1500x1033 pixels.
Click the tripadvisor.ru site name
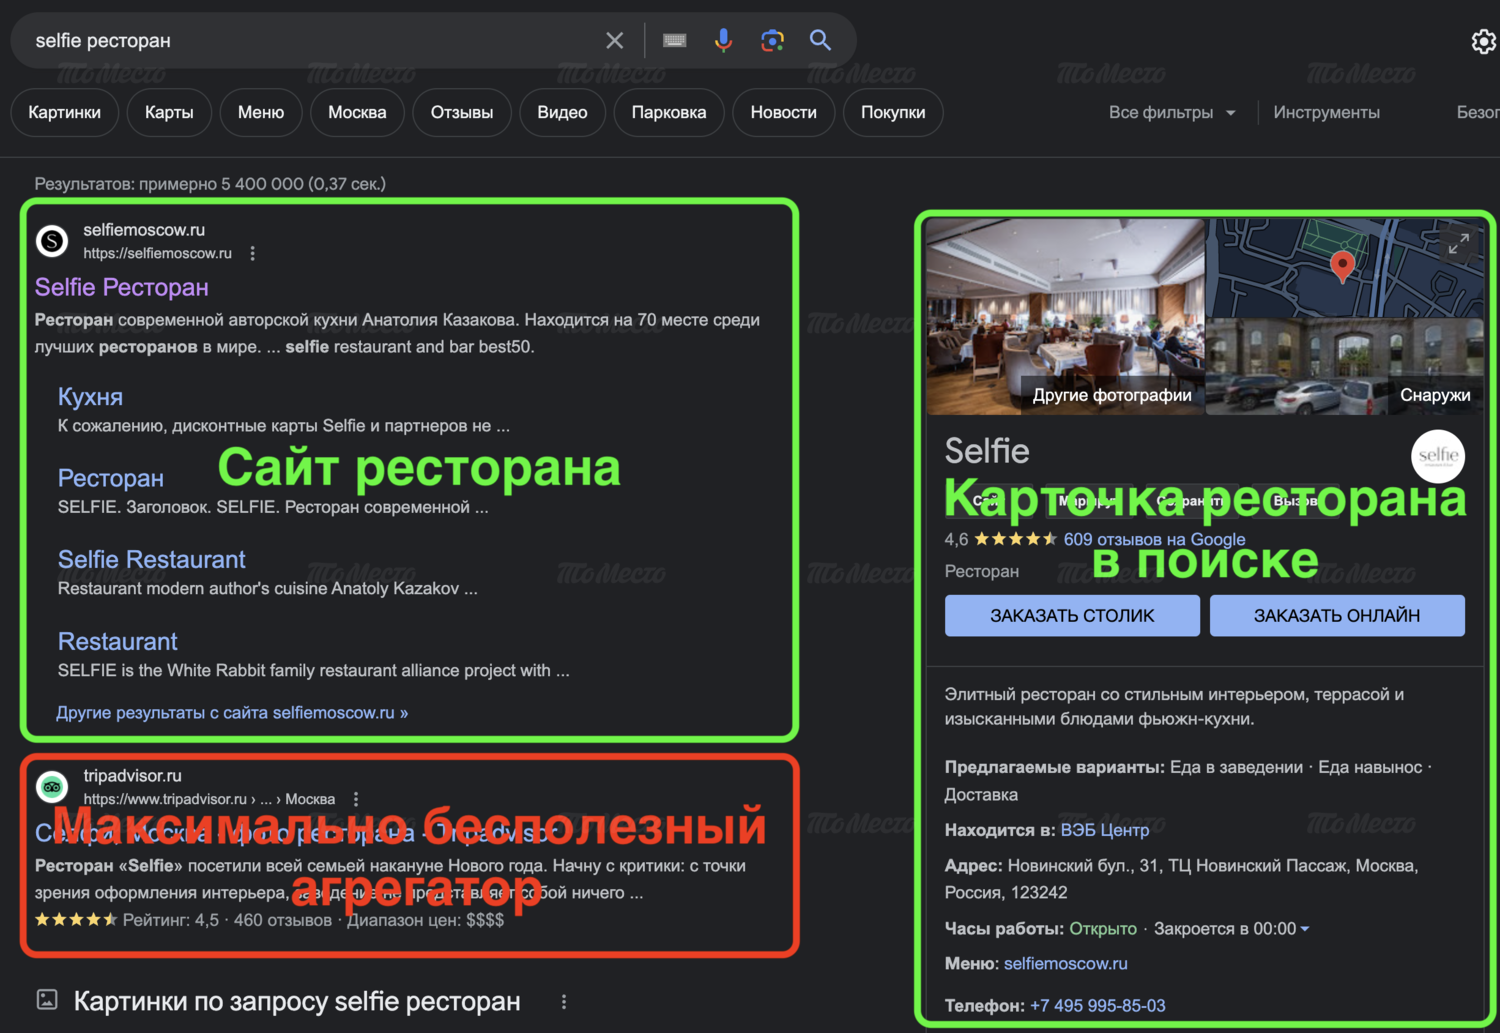(x=132, y=776)
